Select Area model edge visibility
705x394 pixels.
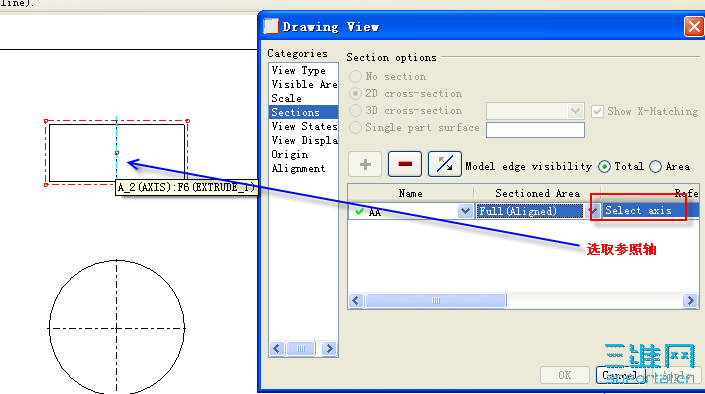pos(656,167)
